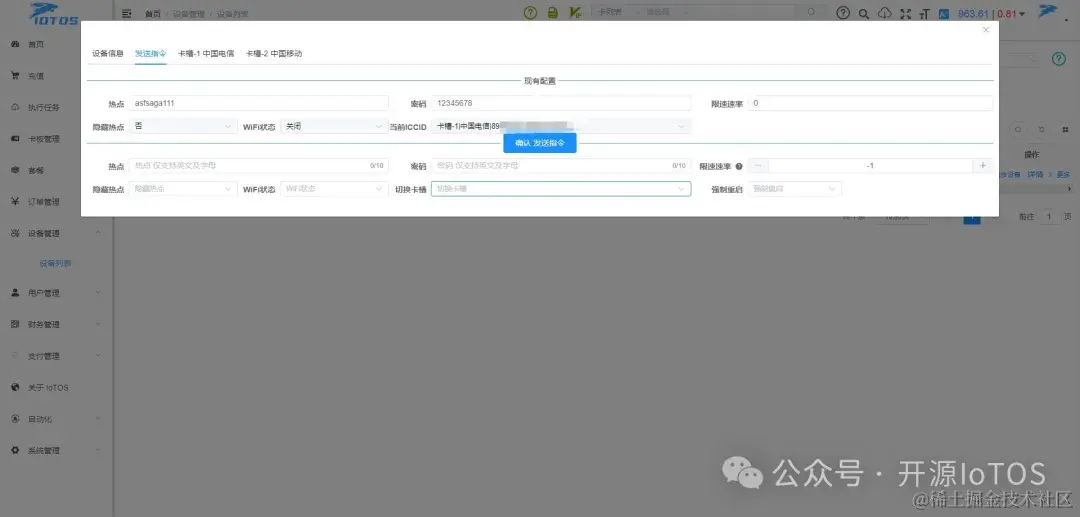
Task: Open 充值 in the sidebar
Action: [x=36, y=76]
